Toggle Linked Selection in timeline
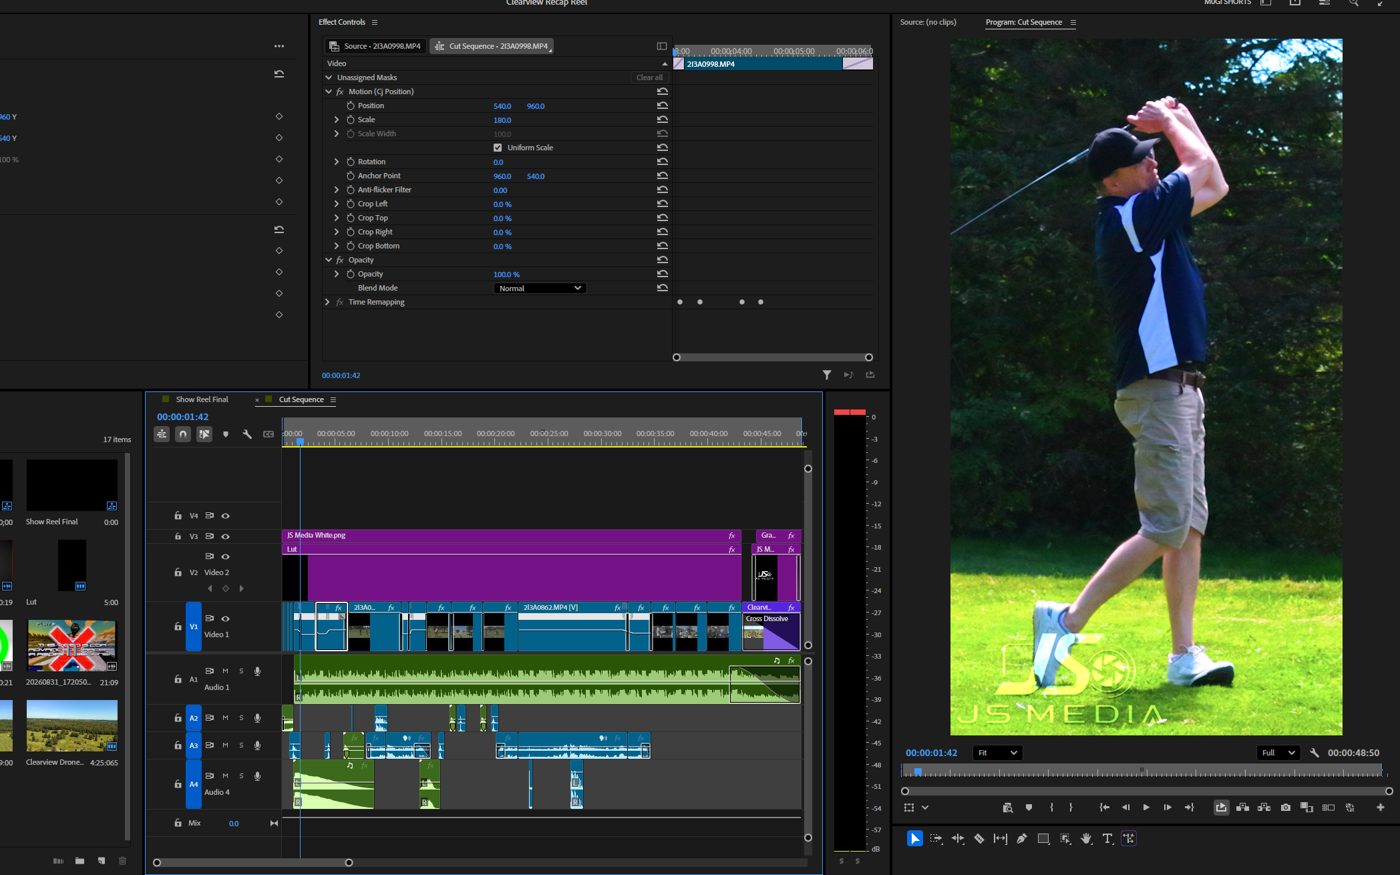1400x875 pixels. click(204, 434)
